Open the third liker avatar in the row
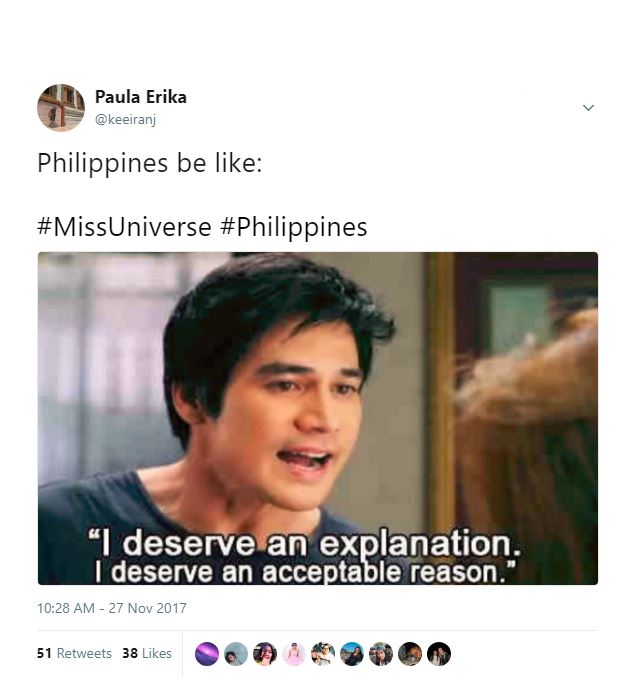Screen dimensions: 633x677 265,654
